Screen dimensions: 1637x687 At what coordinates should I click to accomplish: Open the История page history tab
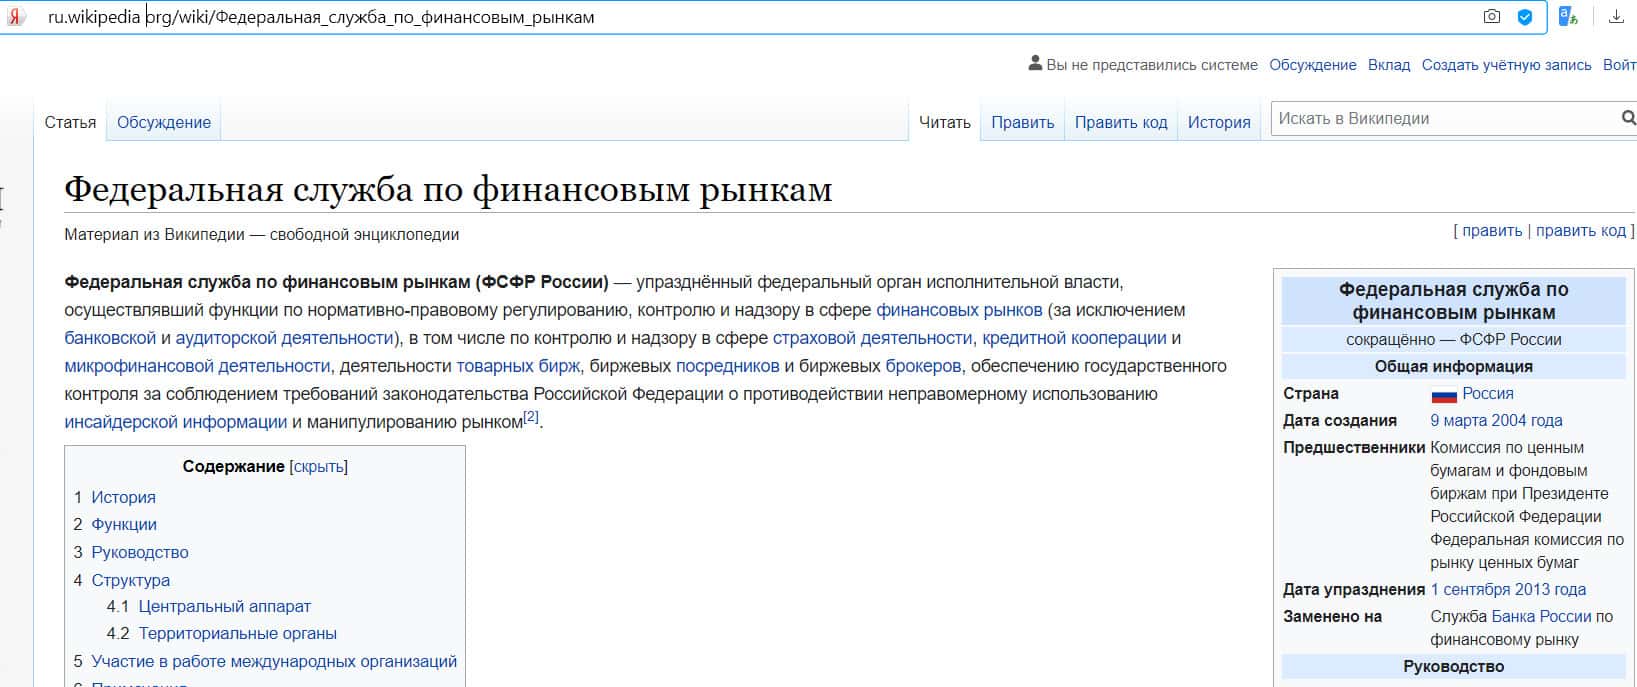[x=1218, y=122]
